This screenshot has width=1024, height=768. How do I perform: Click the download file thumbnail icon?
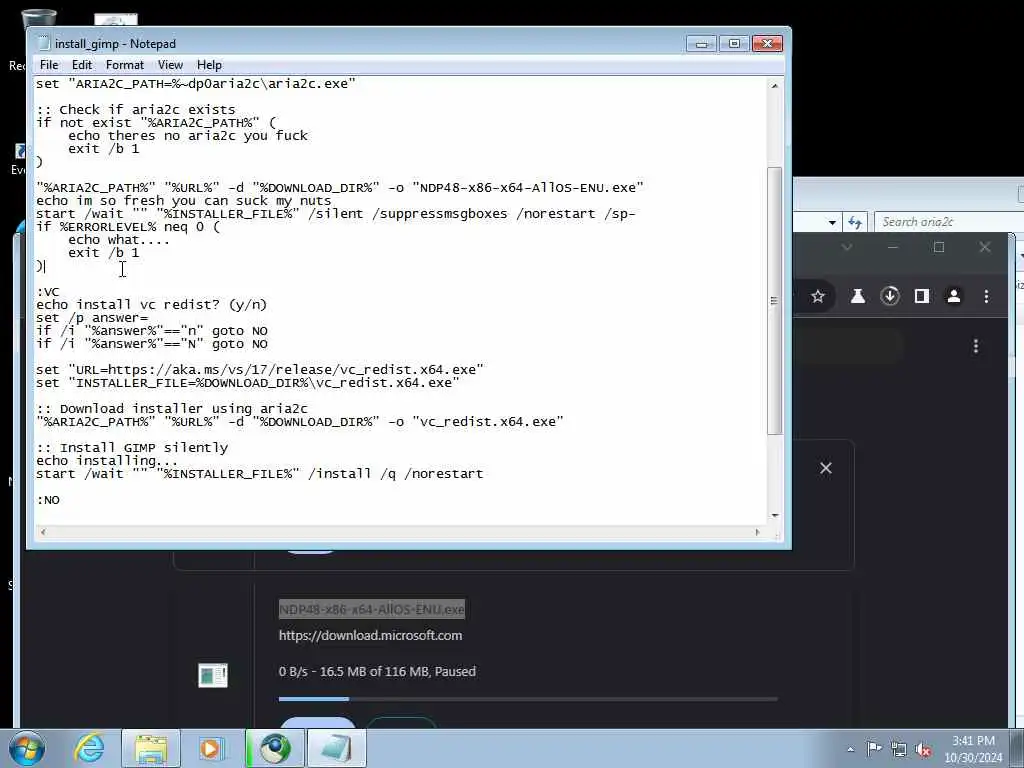click(213, 675)
